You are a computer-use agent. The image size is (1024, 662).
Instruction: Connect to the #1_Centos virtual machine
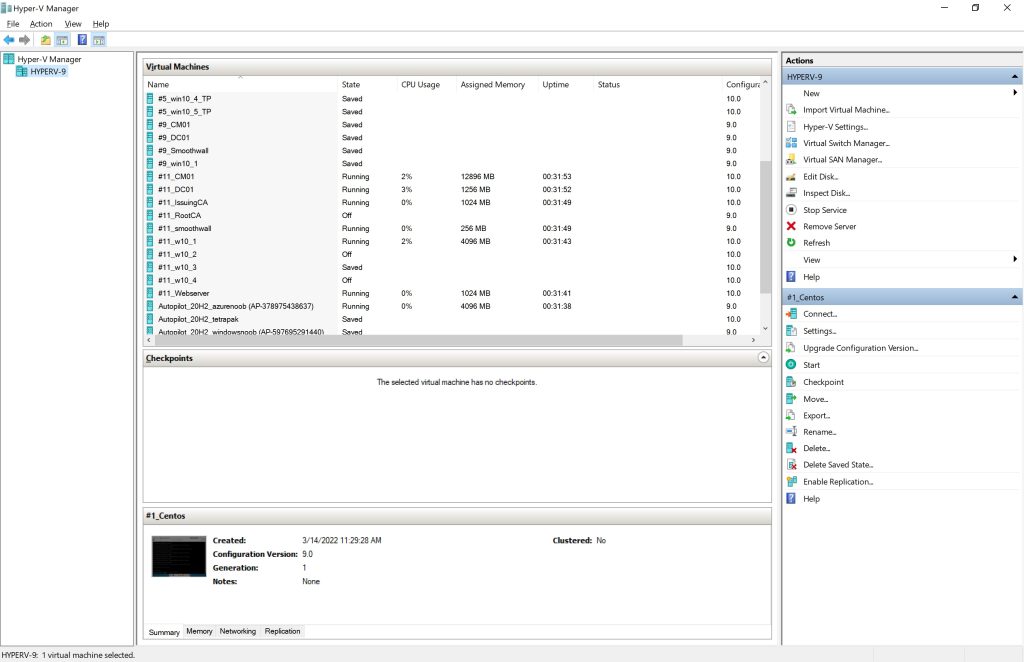[x=820, y=313]
